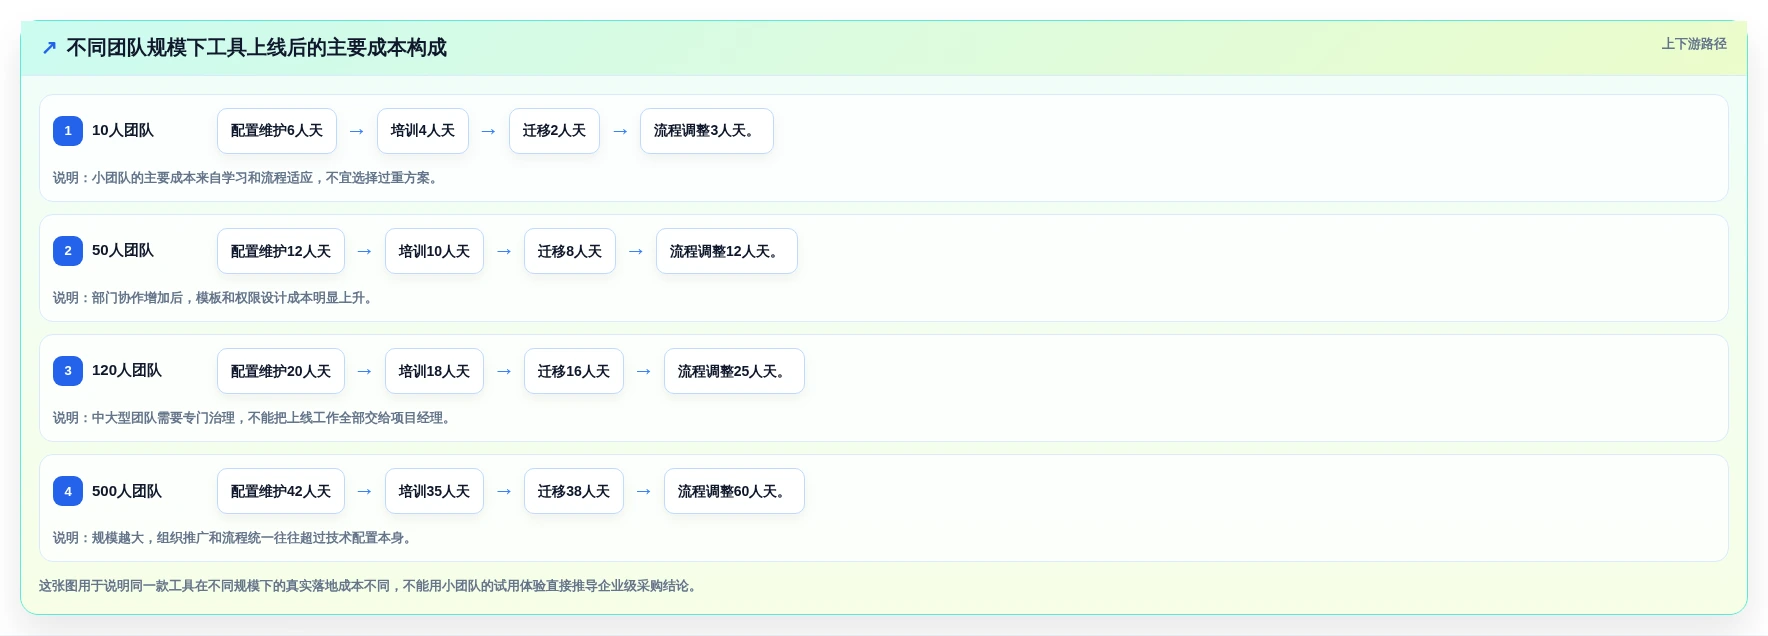
Task: Select the step 2 number badge
Action: [68, 251]
